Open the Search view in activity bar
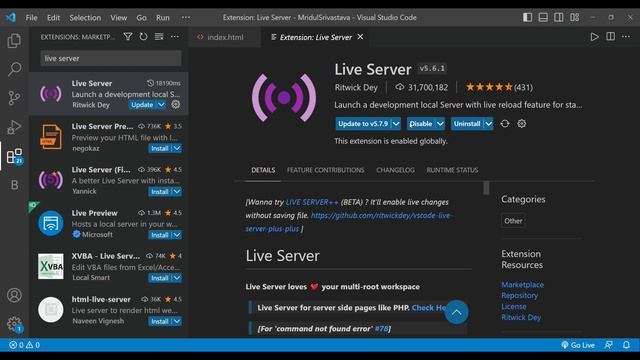 pyautogui.click(x=14, y=69)
